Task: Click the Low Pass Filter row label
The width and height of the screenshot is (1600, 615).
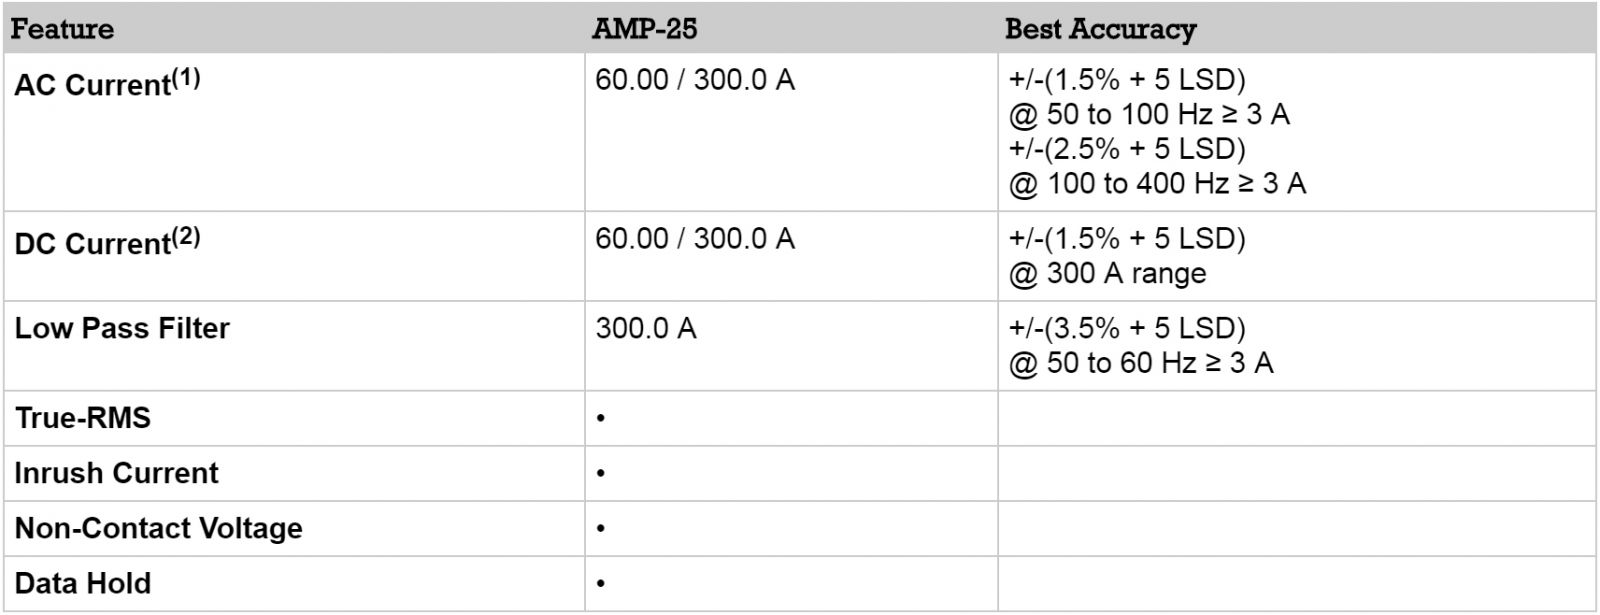Action: pos(122,328)
